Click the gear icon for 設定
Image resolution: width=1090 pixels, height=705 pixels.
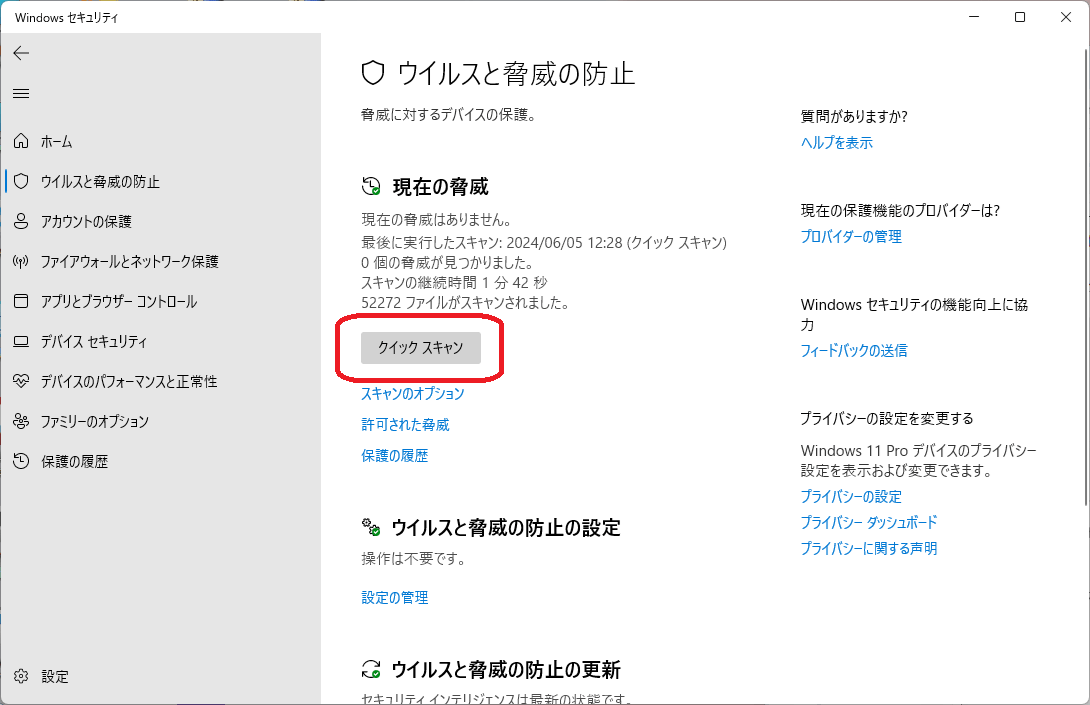[22, 676]
